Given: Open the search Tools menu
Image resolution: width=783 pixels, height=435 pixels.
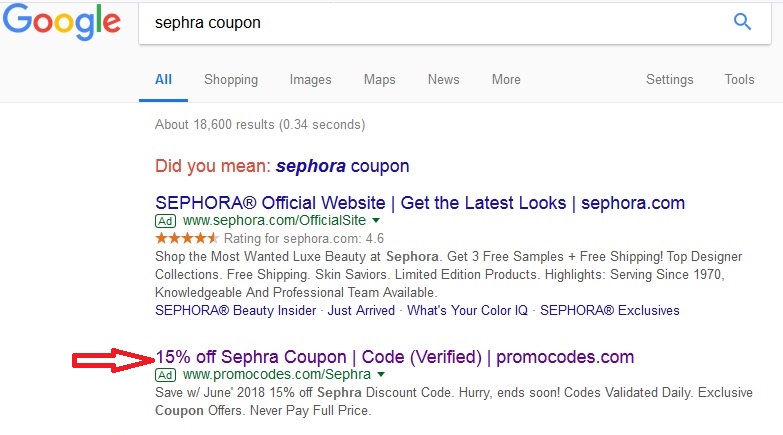Looking at the screenshot, I should pyautogui.click(x=740, y=79).
